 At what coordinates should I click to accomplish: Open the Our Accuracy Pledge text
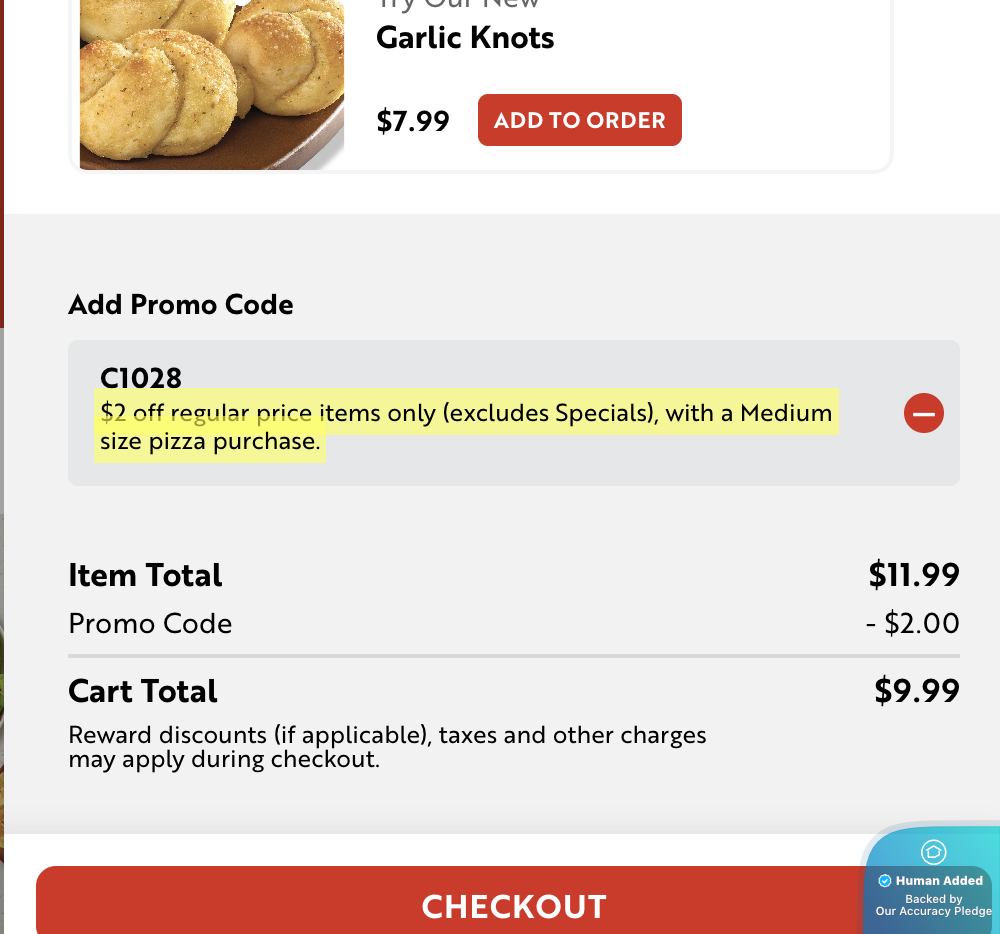pos(933,911)
